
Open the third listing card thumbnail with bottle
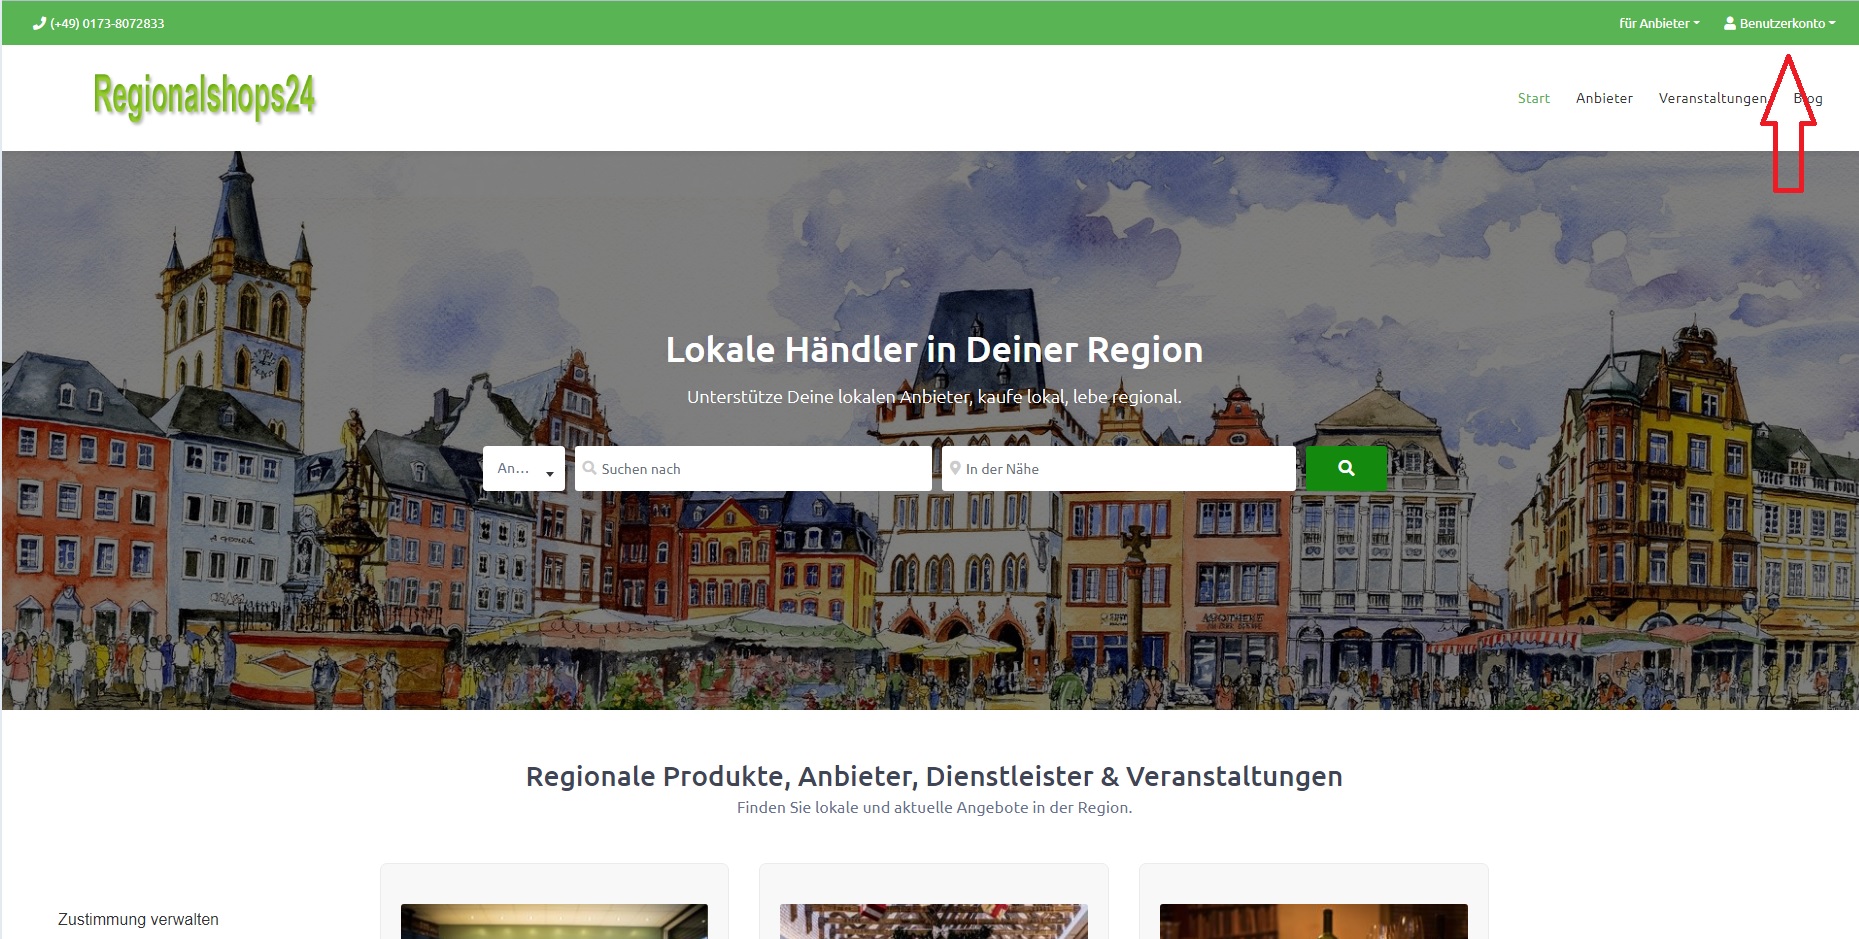1314,921
